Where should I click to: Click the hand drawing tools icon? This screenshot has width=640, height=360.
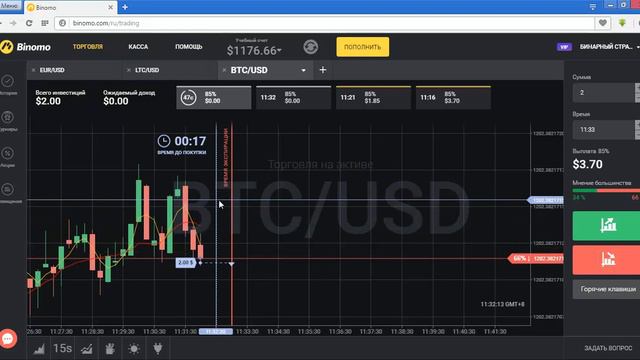(110, 349)
